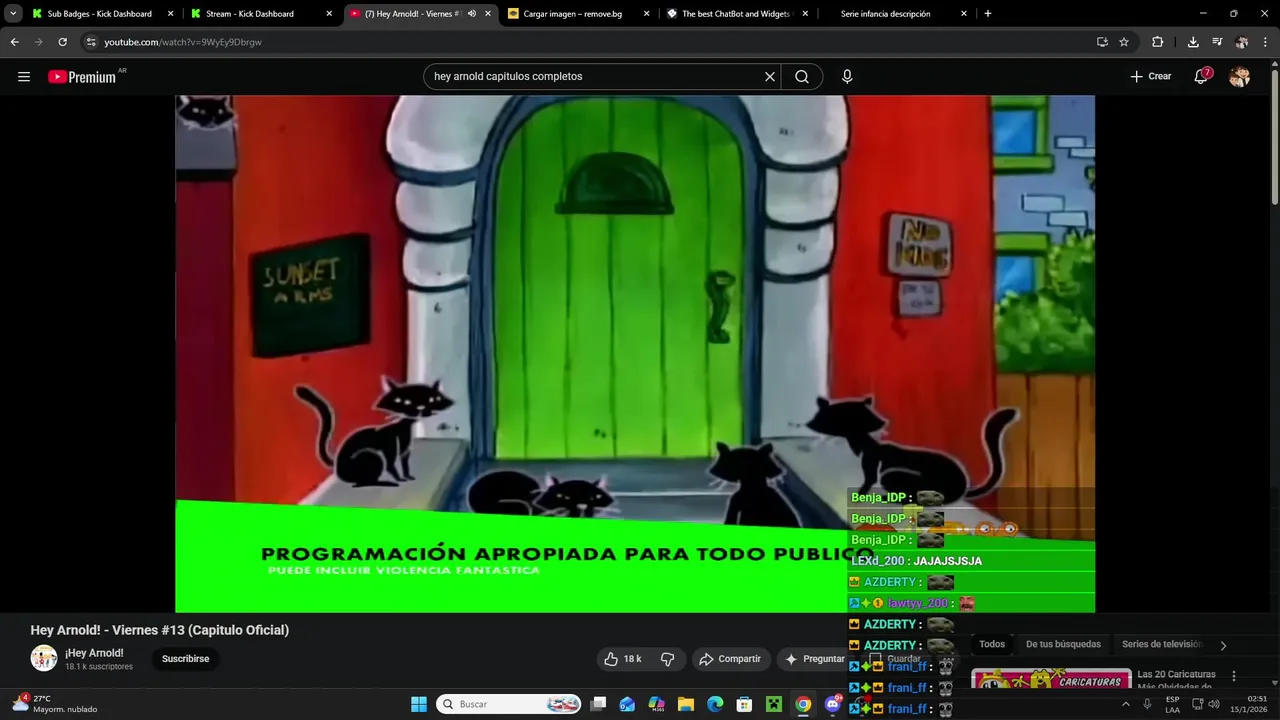Clear the YouTube search query text
Image resolution: width=1280 pixels, height=720 pixels.
tap(770, 77)
